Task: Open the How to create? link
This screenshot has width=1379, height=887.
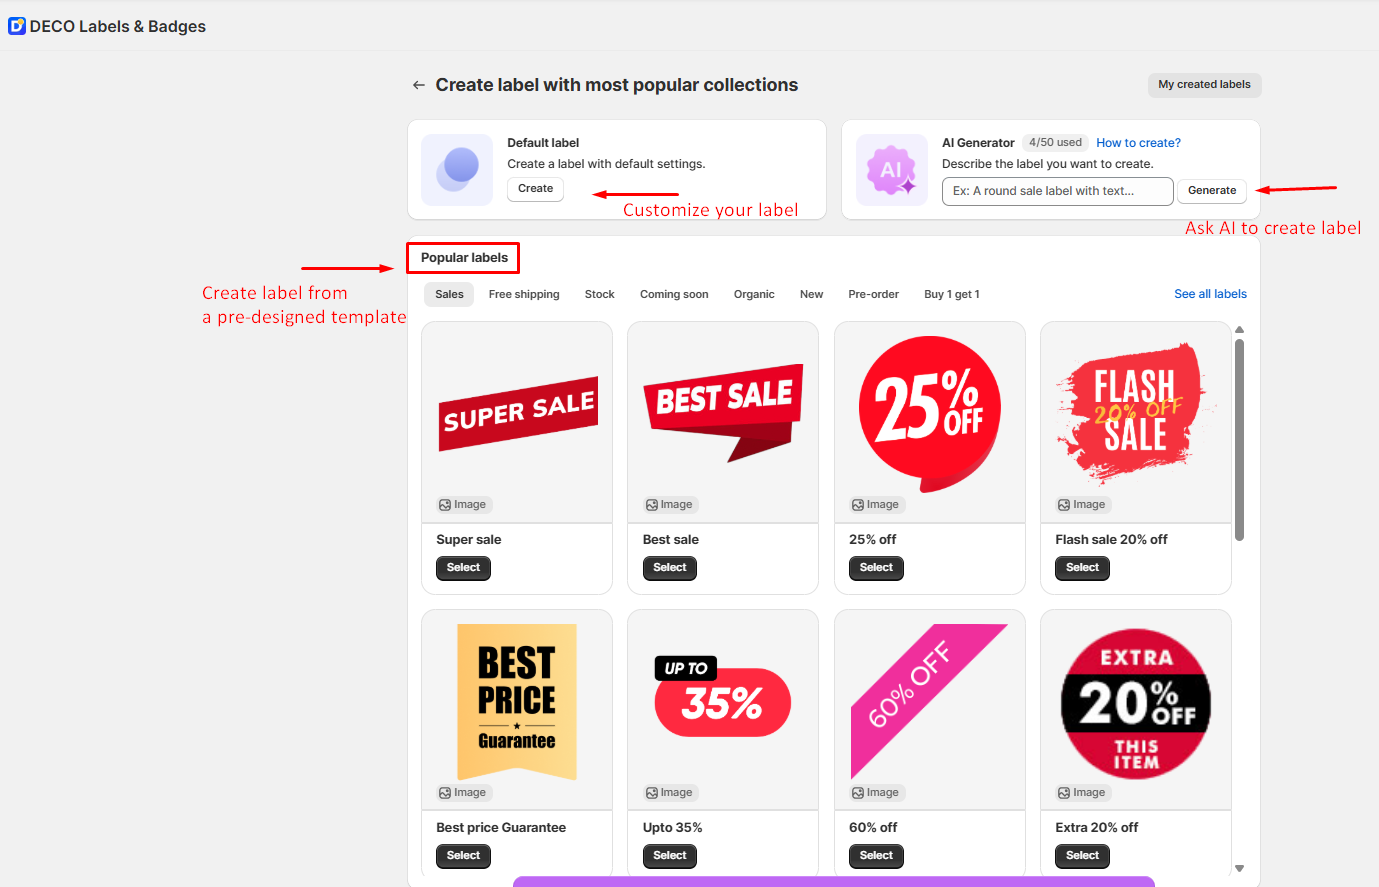Action: [x=1138, y=143]
